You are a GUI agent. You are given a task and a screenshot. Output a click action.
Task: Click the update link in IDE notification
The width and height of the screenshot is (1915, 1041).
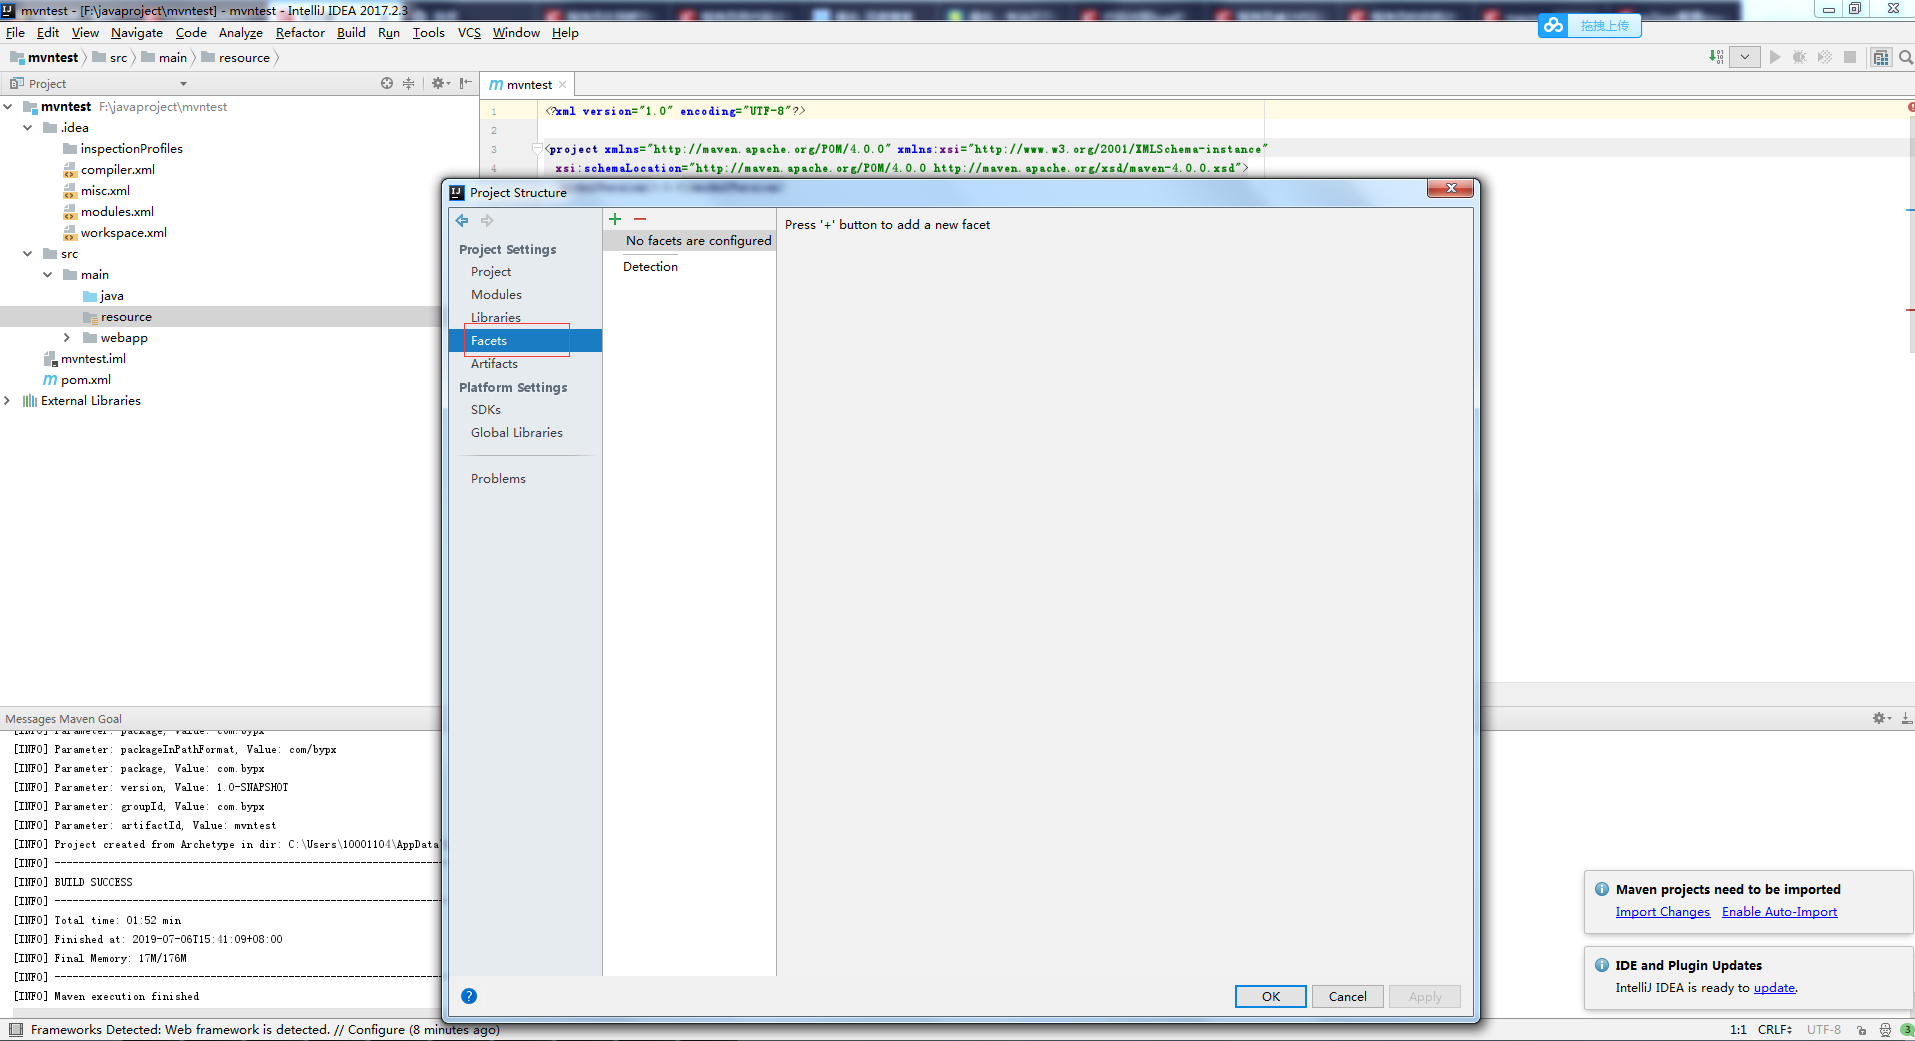(x=1775, y=988)
